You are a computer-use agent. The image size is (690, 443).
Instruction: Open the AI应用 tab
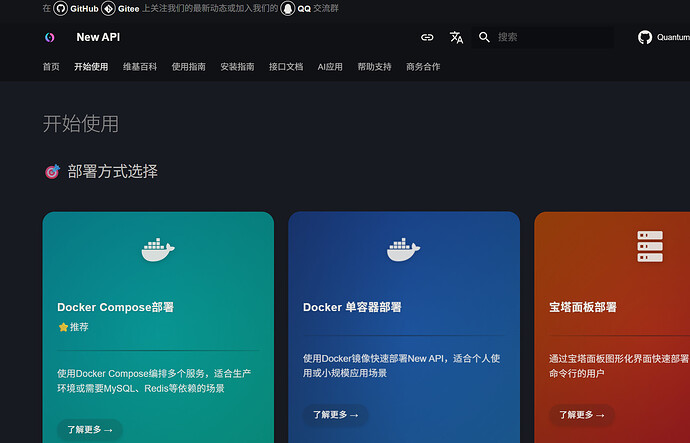[330, 67]
